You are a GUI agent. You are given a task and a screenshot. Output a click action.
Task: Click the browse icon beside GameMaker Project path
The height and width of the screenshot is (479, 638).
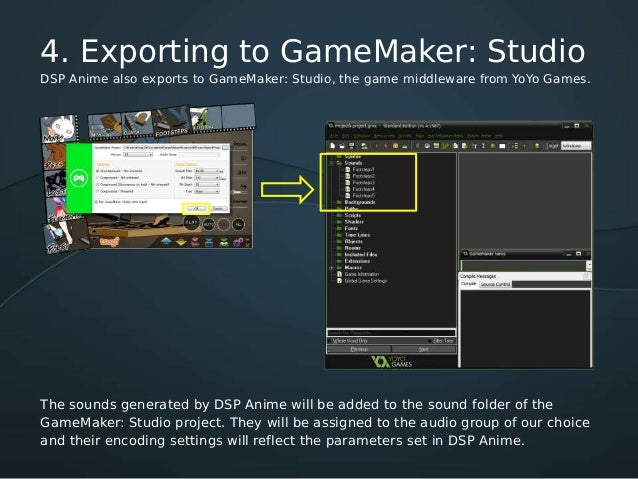tap(225, 147)
